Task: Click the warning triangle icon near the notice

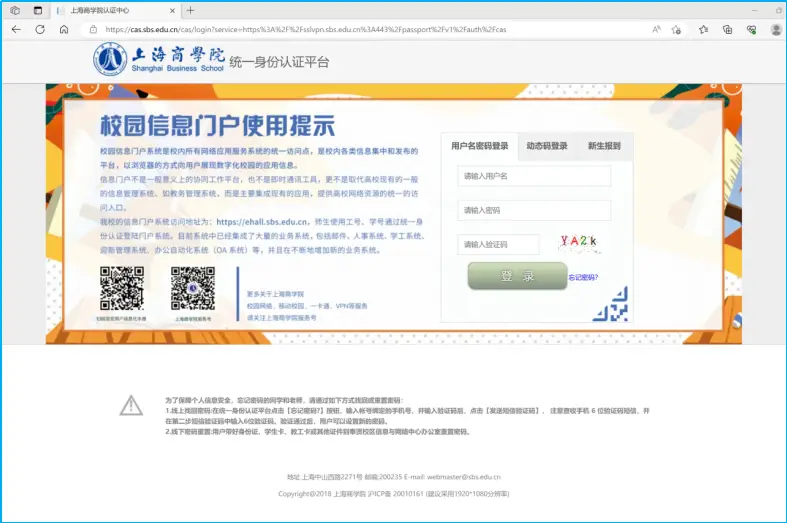Action: pyautogui.click(x=131, y=406)
